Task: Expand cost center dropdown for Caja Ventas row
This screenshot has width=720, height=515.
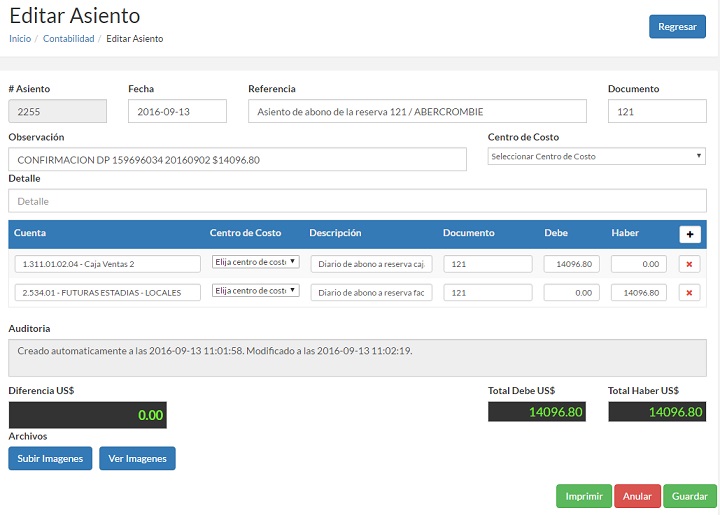Action: (x=255, y=262)
